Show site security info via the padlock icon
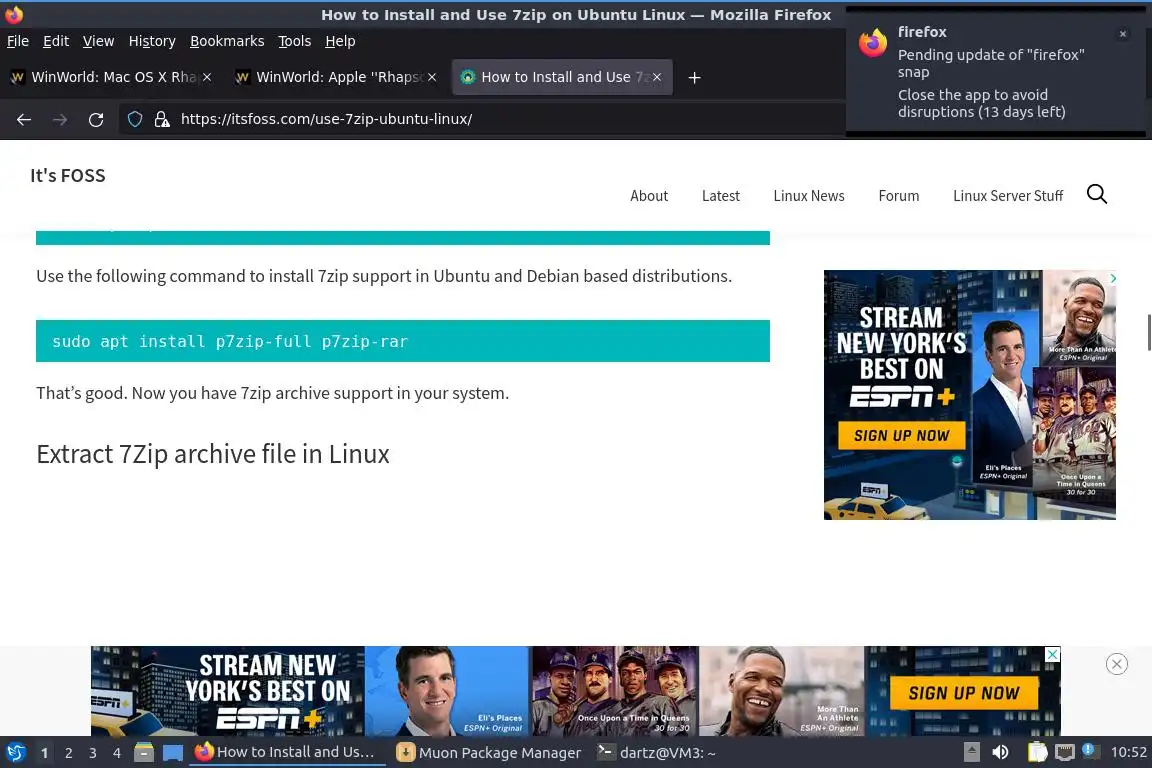 pyautogui.click(x=162, y=119)
